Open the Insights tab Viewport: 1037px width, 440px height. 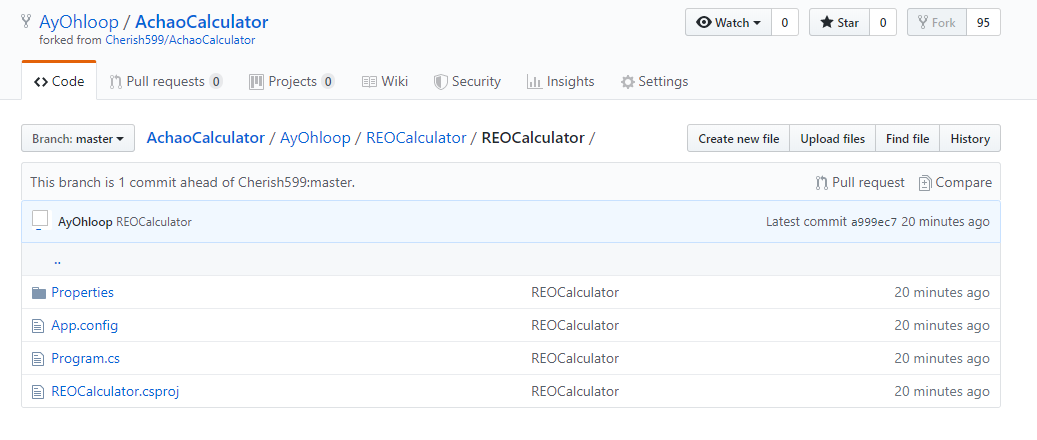pyautogui.click(x=561, y=82)
